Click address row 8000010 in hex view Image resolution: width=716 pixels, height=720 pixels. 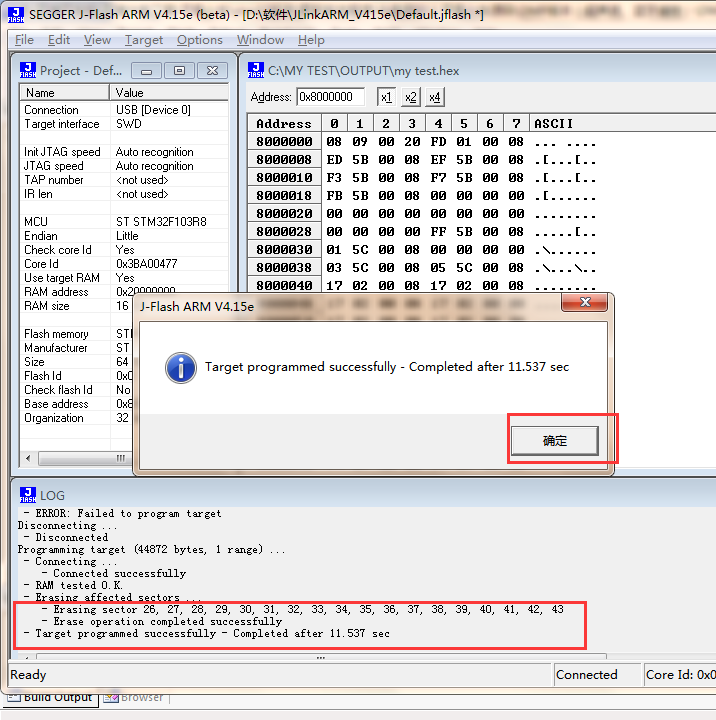point(284,178)
